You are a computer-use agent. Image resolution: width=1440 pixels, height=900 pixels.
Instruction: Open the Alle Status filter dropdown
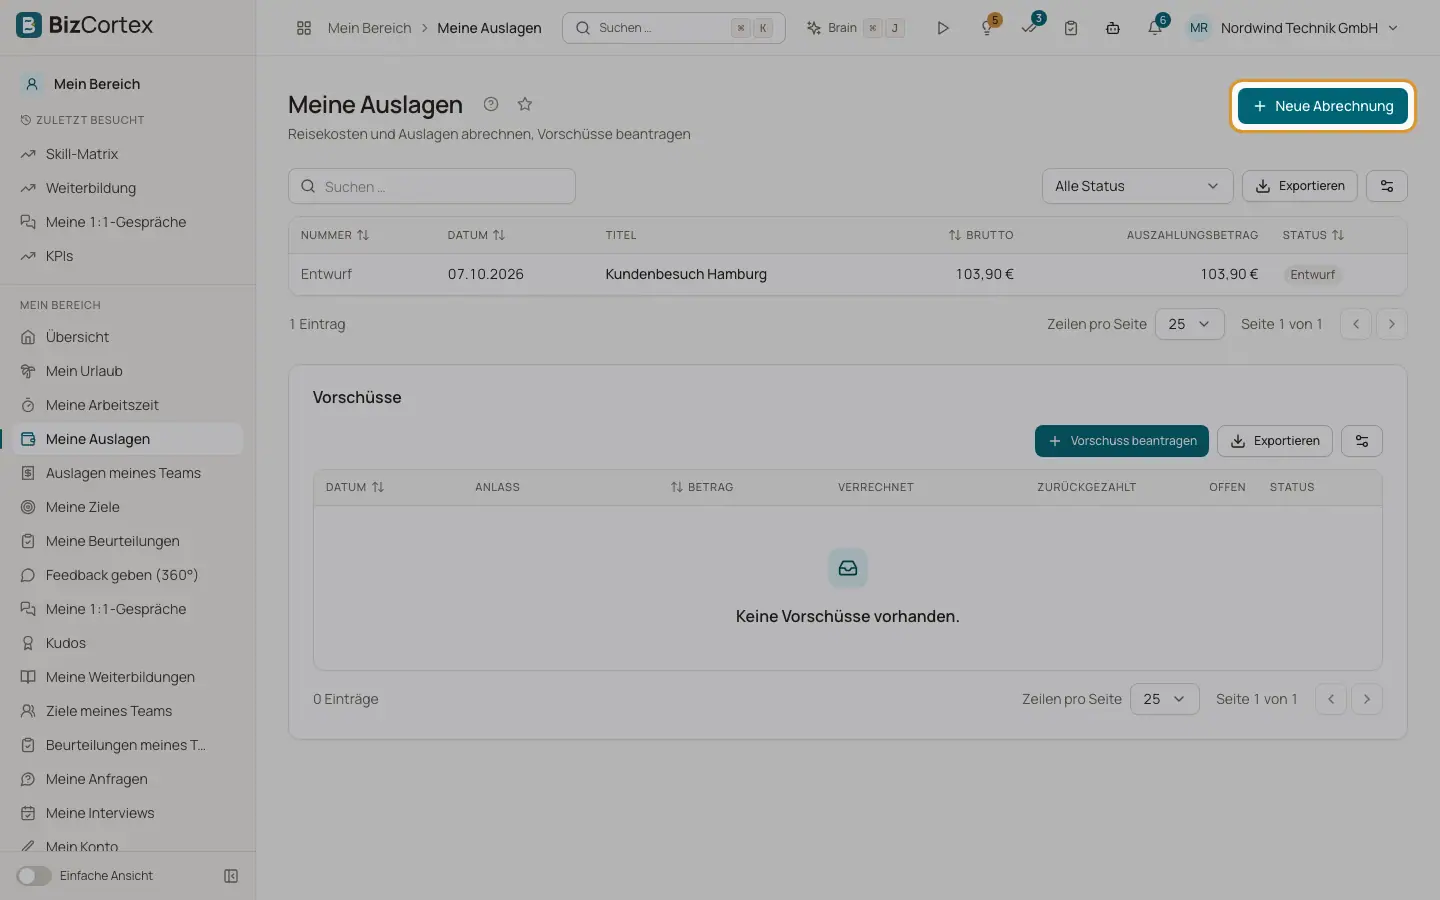[1137, 186]
